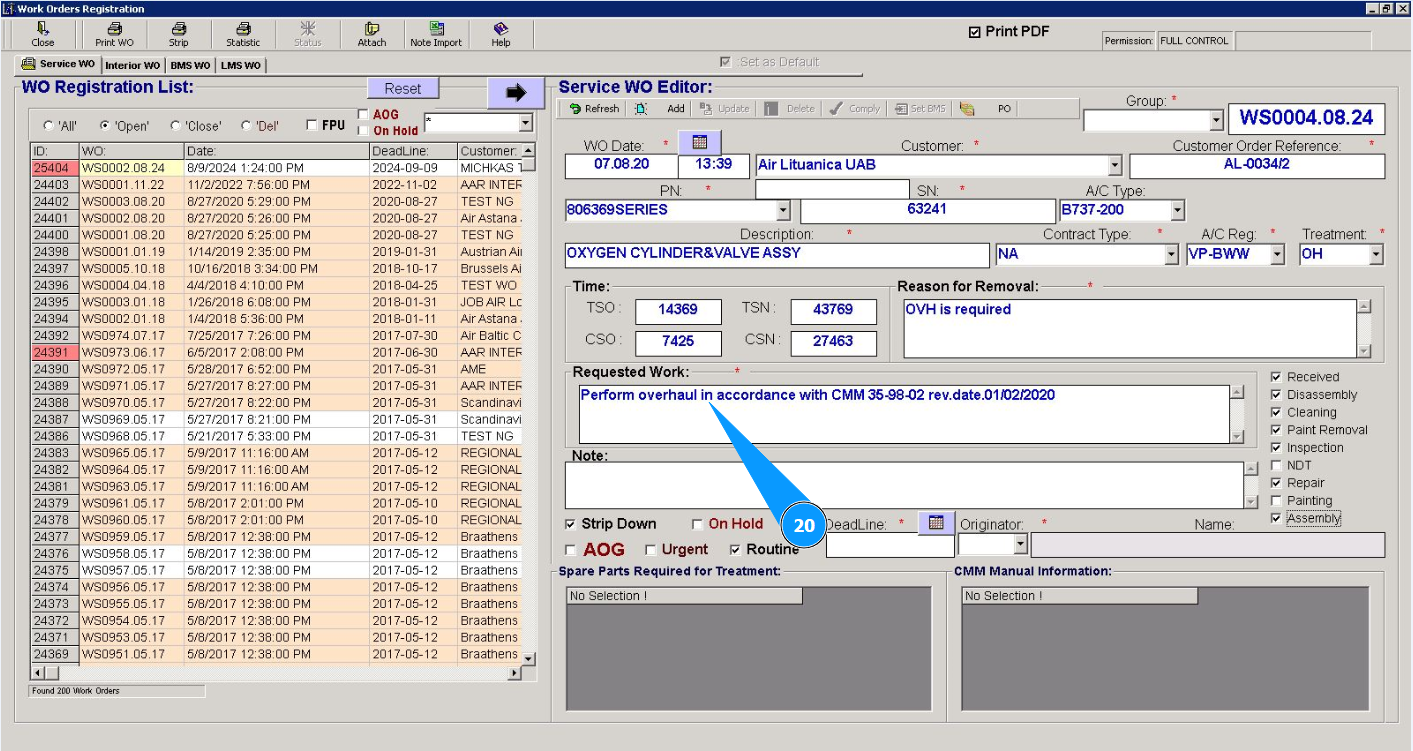The width and height of the screenshot is (1413, 751).
Task: Enable the NDT checkbox
Action: [x=1276, y=465]
